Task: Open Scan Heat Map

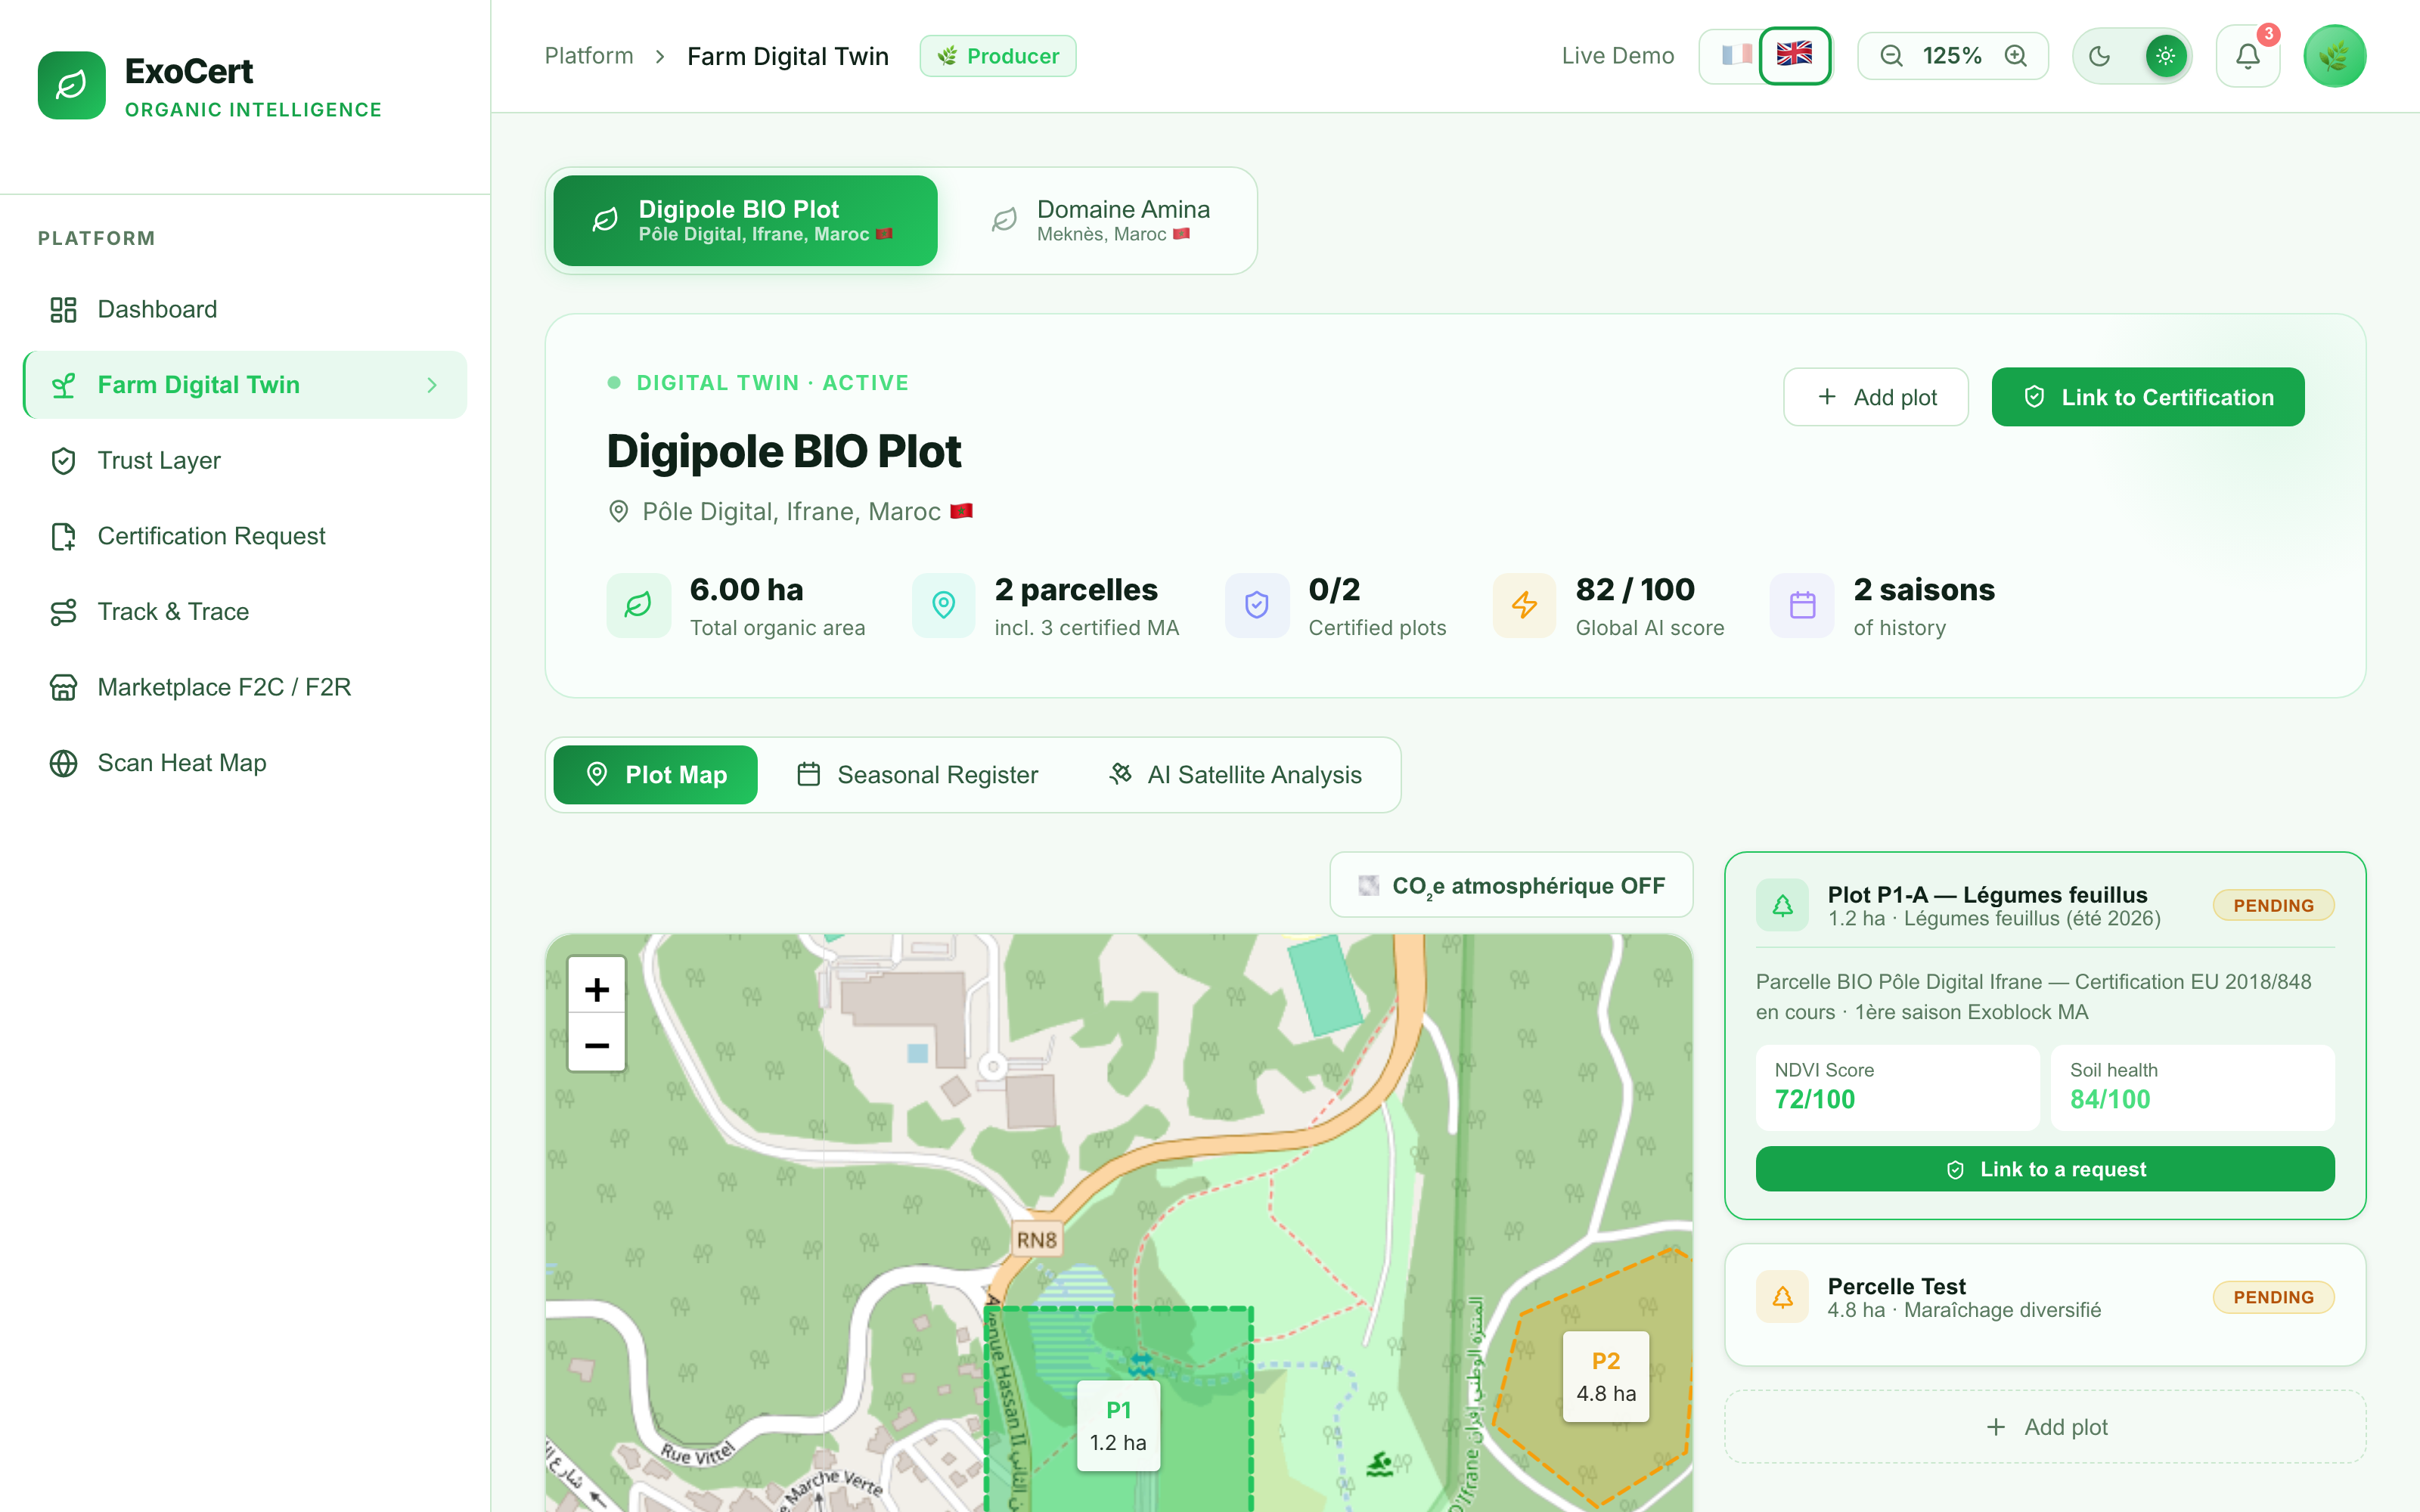Action: coord(245,763)
